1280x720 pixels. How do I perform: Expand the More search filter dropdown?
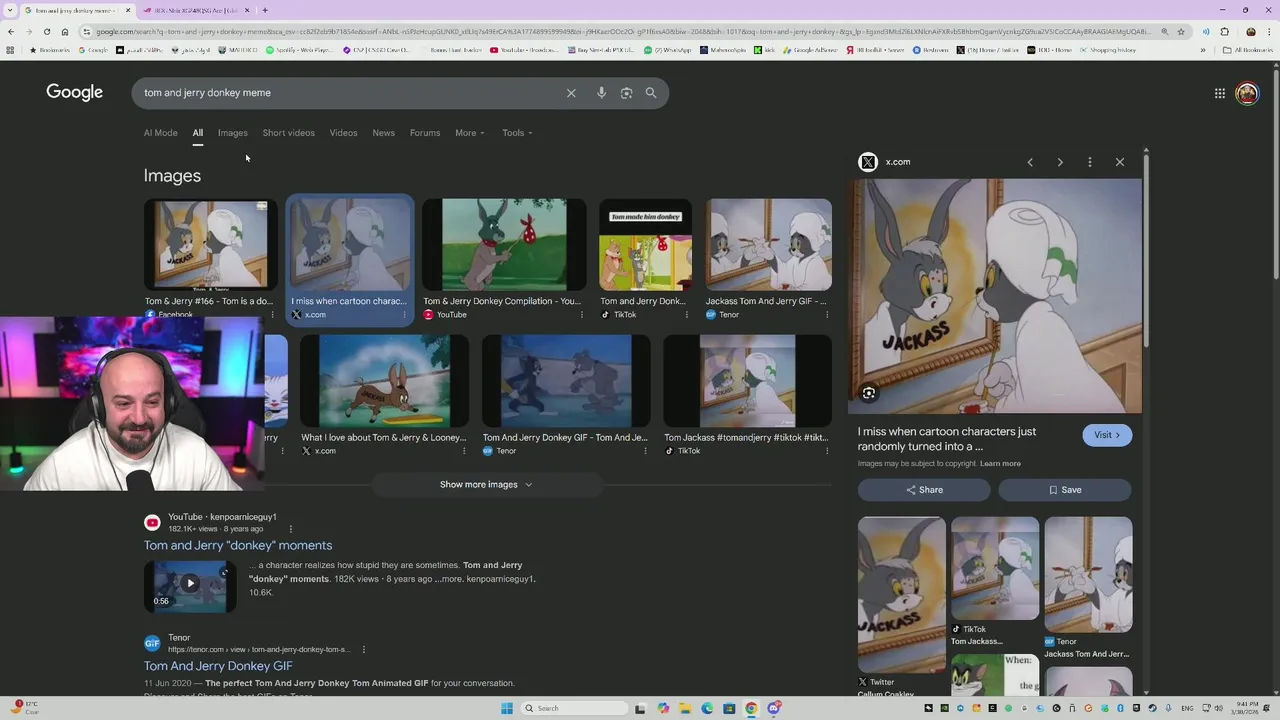point(470,133)
